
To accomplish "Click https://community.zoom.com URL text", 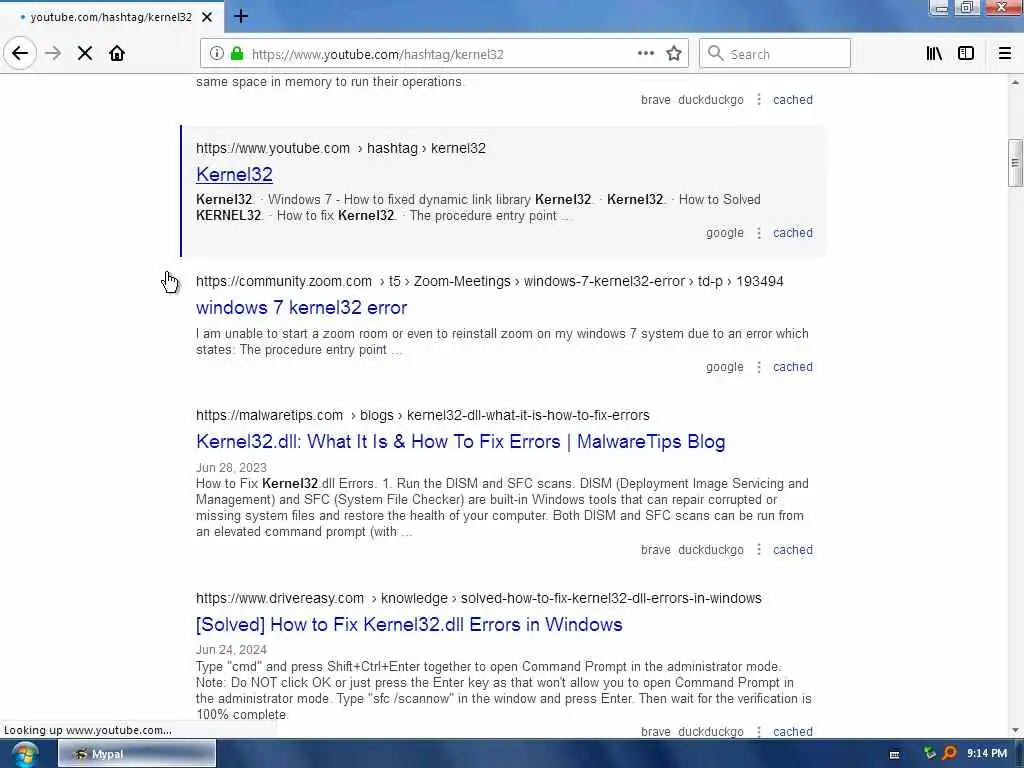I will coord(283,281).
